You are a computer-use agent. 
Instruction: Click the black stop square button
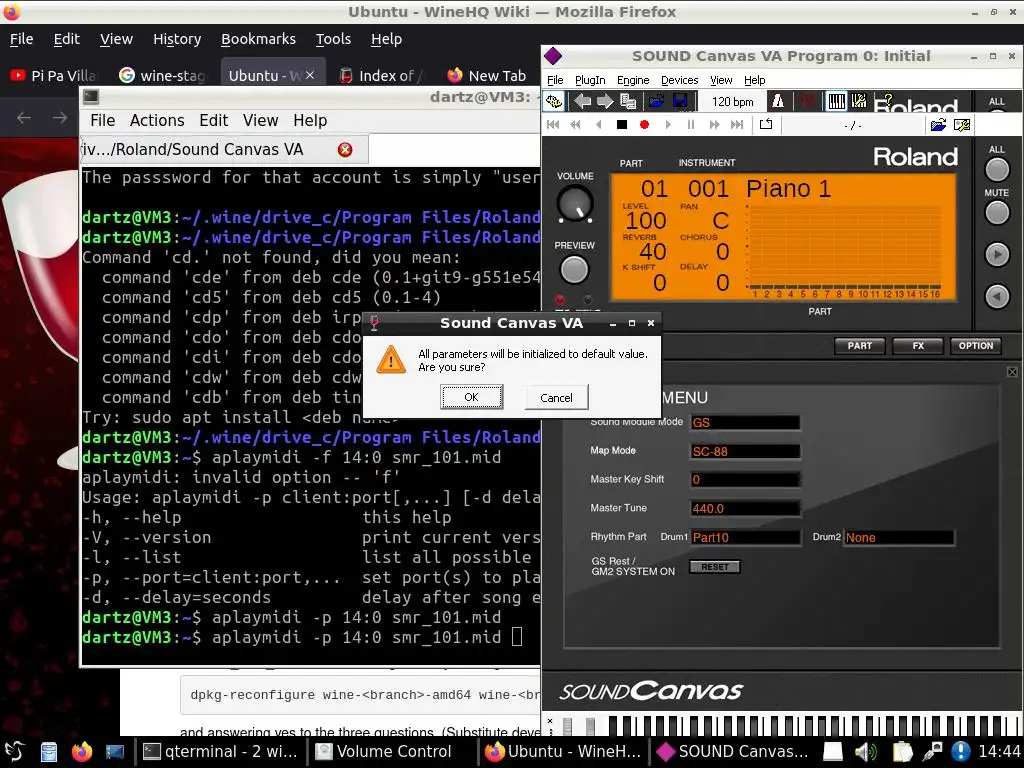click(x=622, y=125)
